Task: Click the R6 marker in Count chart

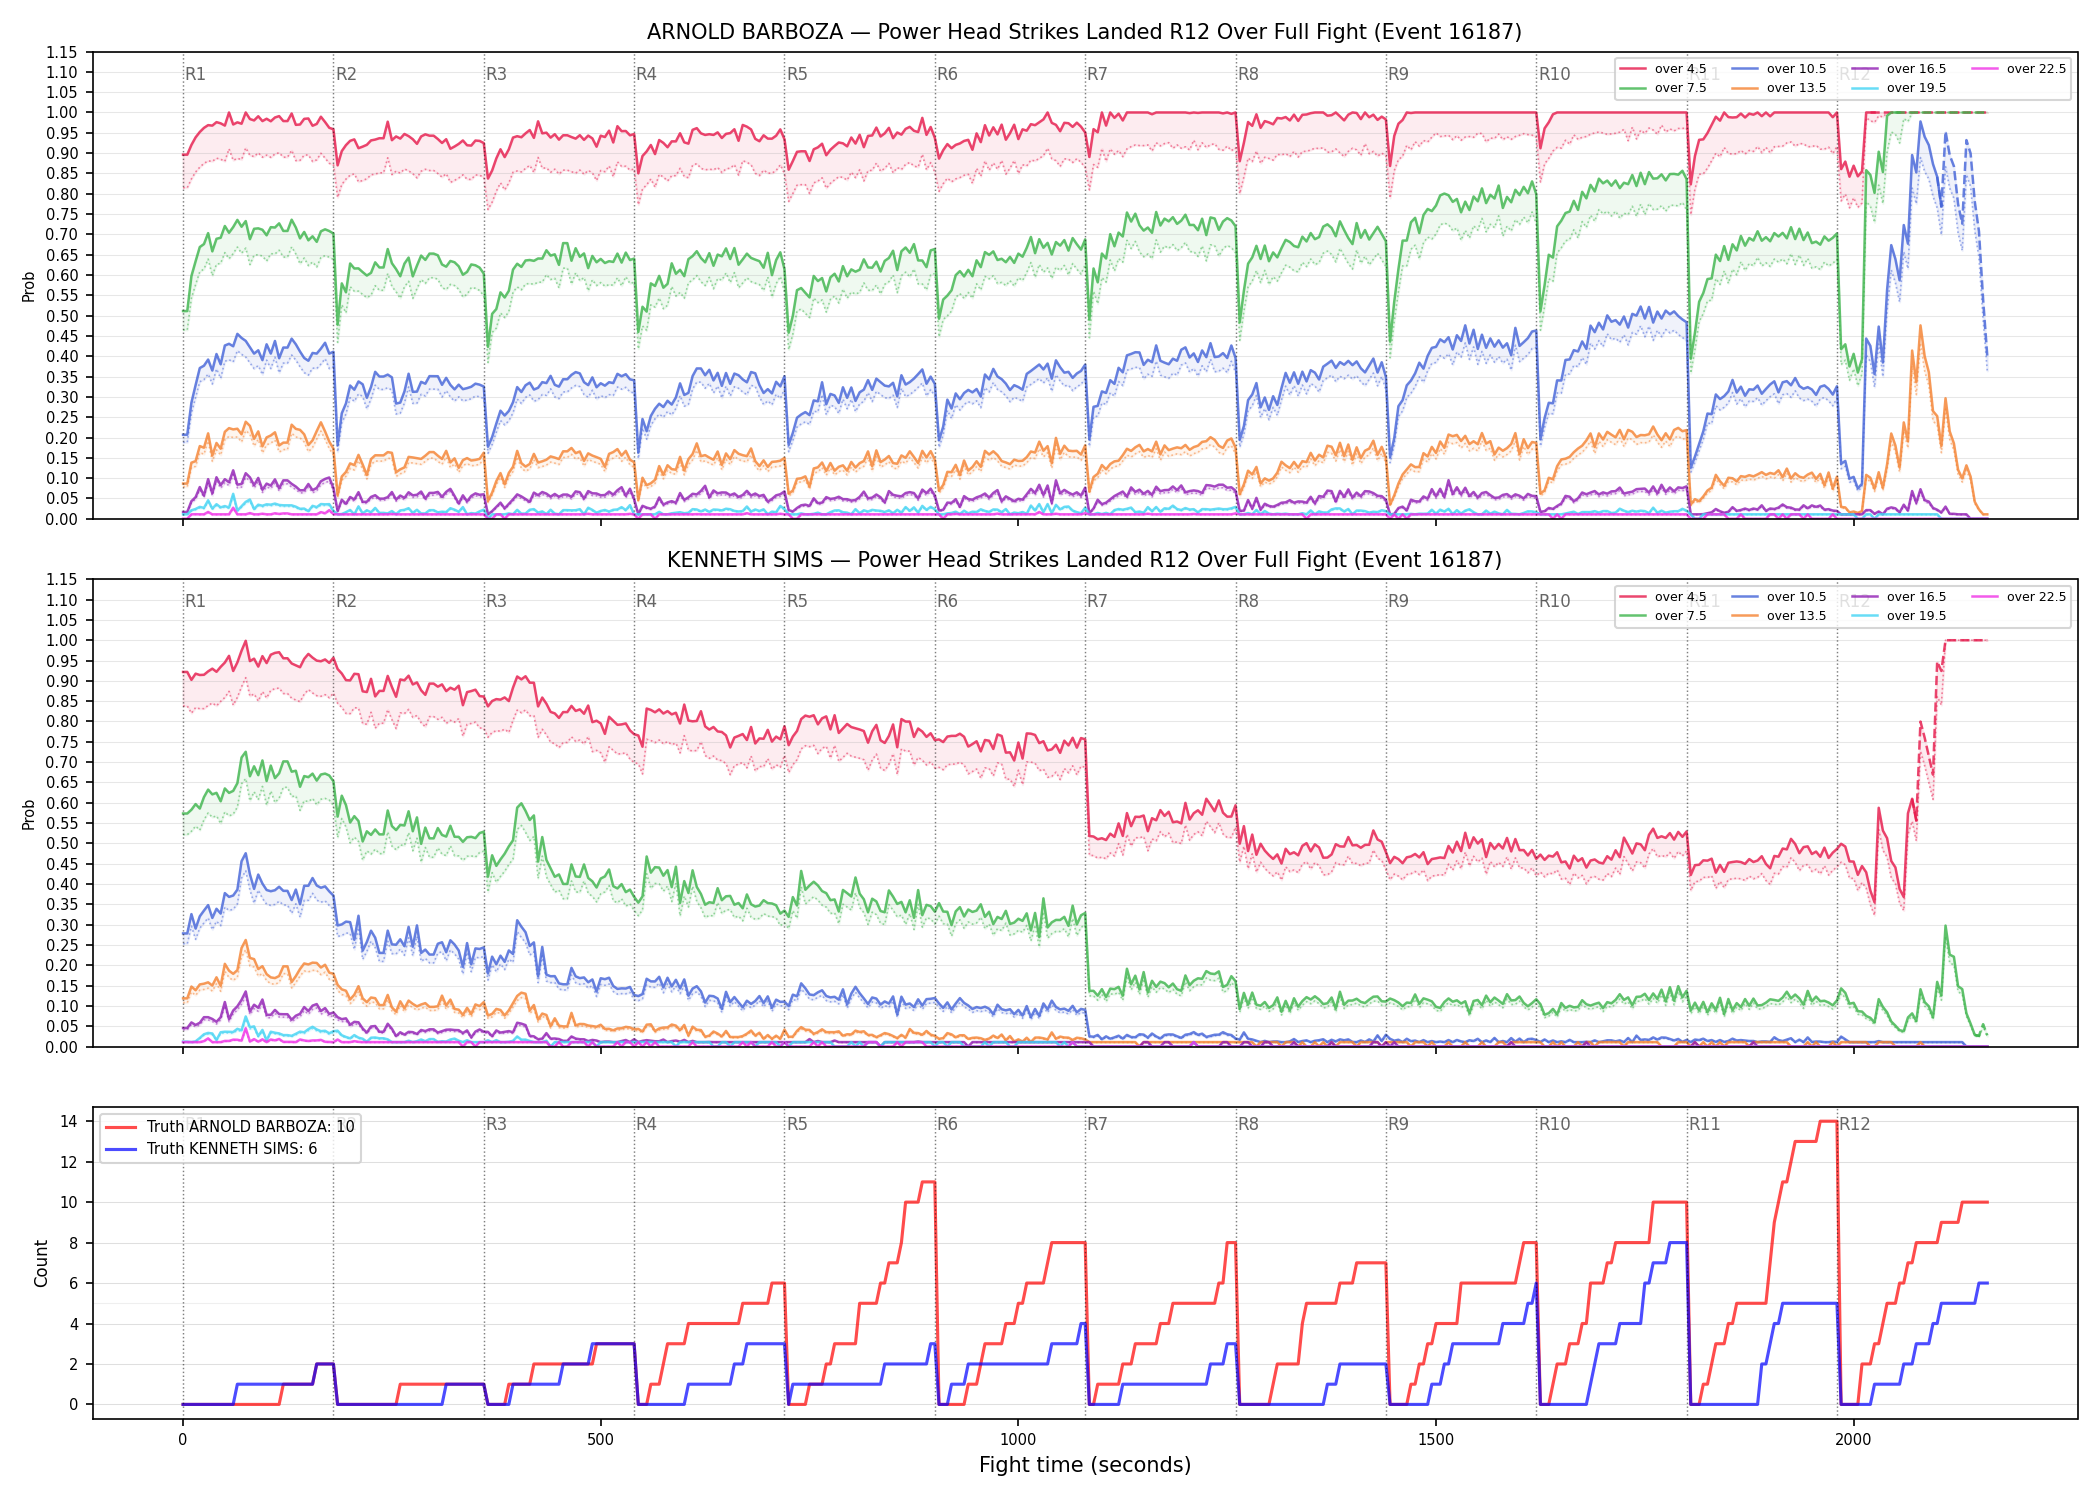Action: pyautogui.click(x=947, y=1124)
